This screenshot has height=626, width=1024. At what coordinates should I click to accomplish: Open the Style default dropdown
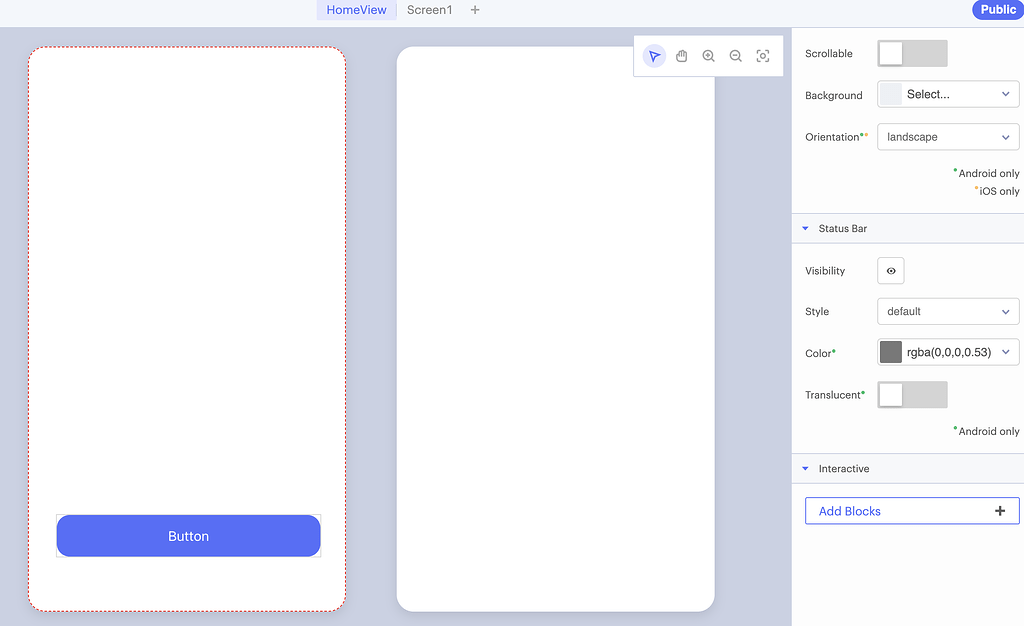tap(946, 311)
